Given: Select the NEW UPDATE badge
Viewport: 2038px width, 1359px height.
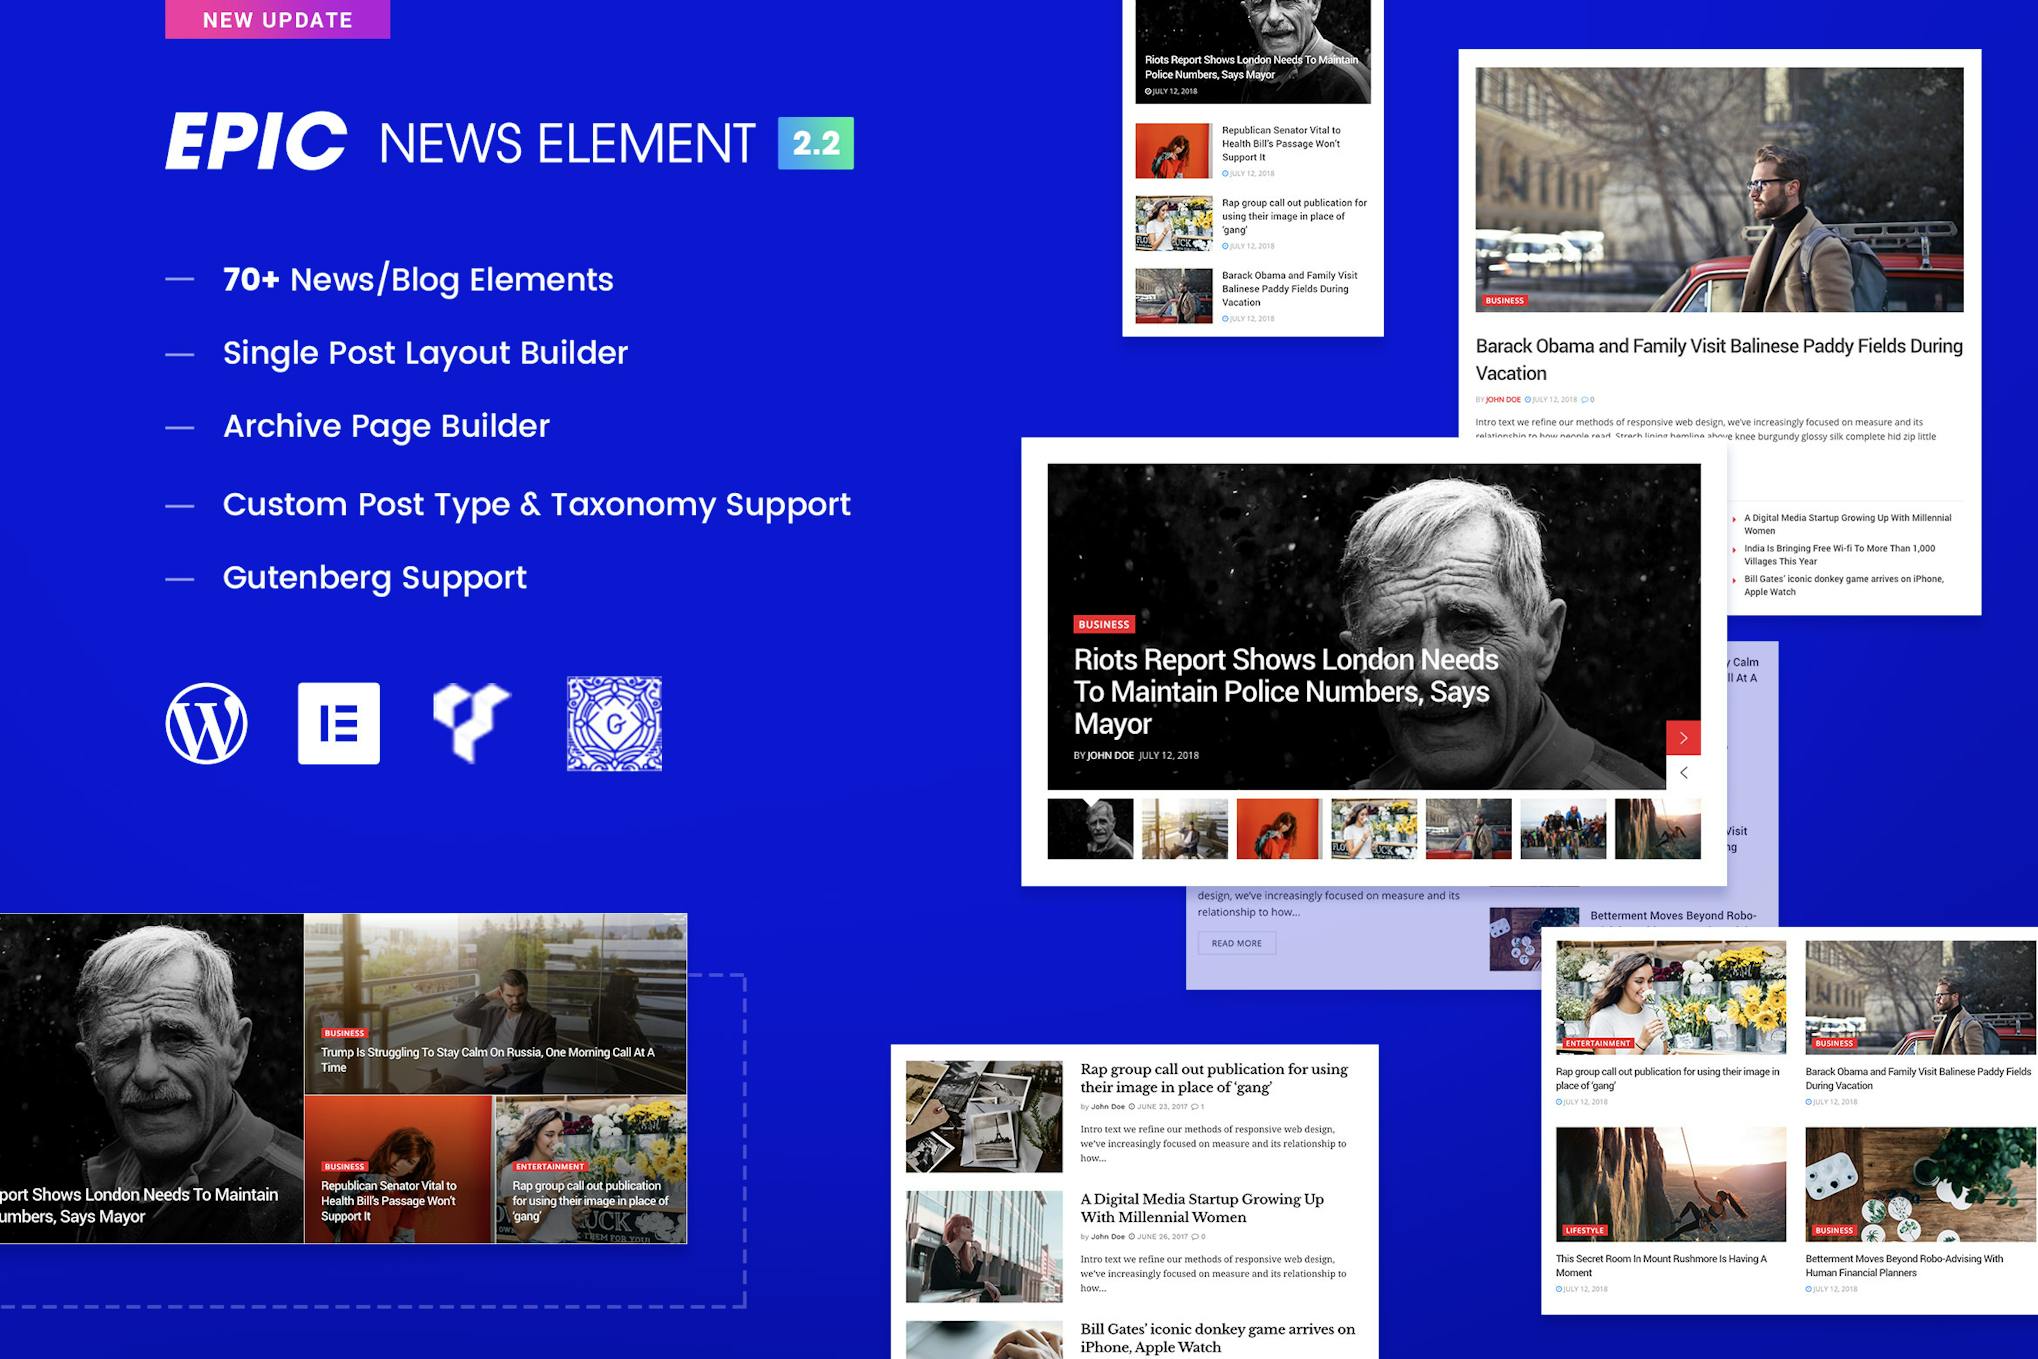Looking at the screenshot, I should pos(276,19).
